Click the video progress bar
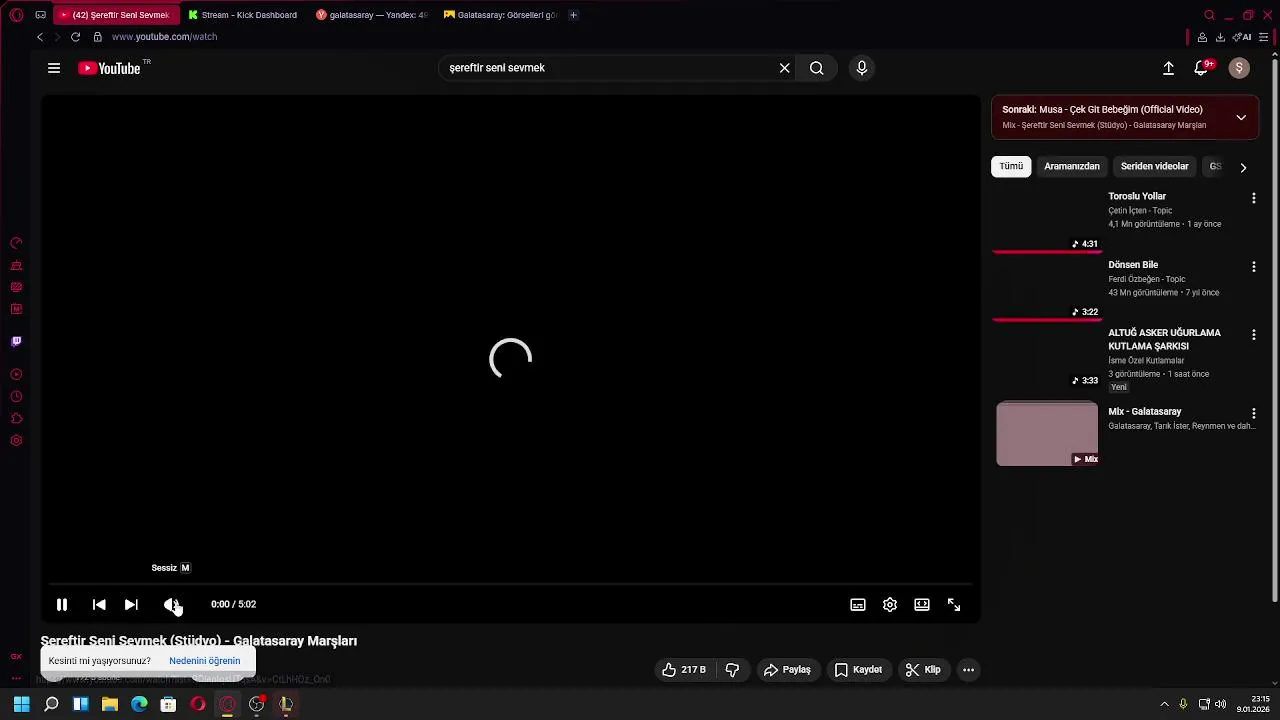This screenshot has height=720, width=1280. click(x=510, y=584)
